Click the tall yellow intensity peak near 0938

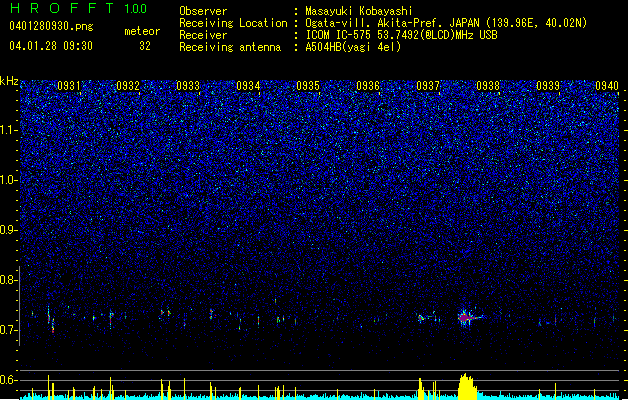467,386
